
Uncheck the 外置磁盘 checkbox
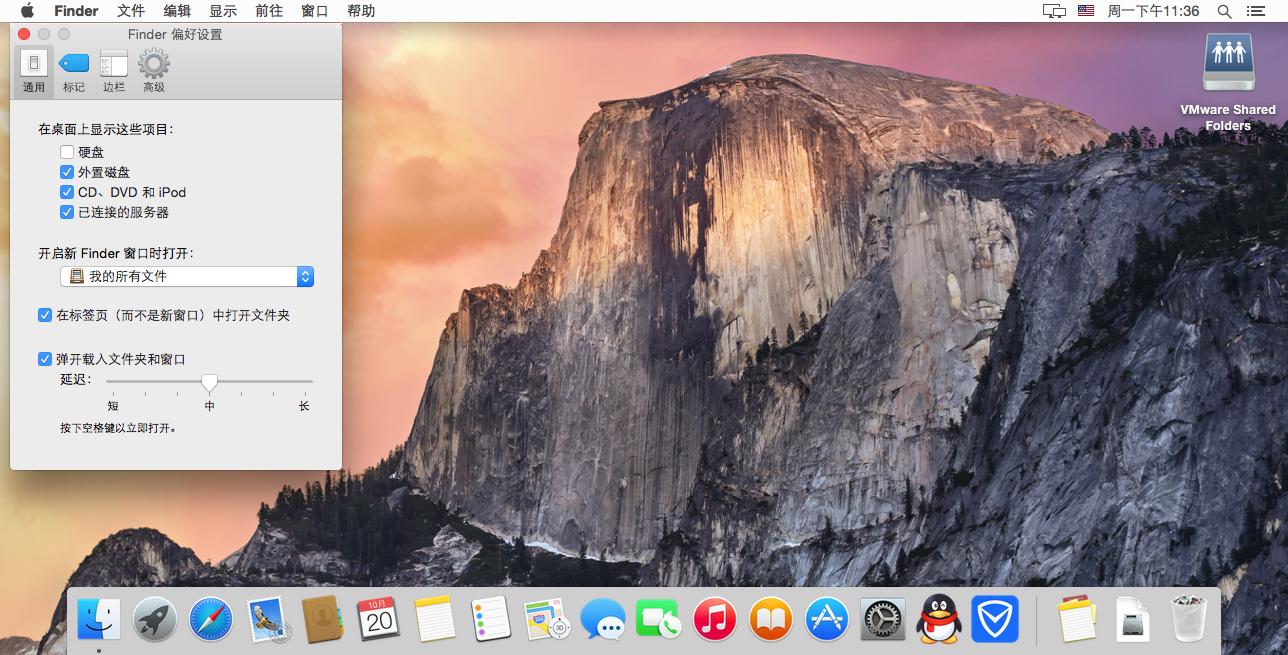tap(67, 172)
